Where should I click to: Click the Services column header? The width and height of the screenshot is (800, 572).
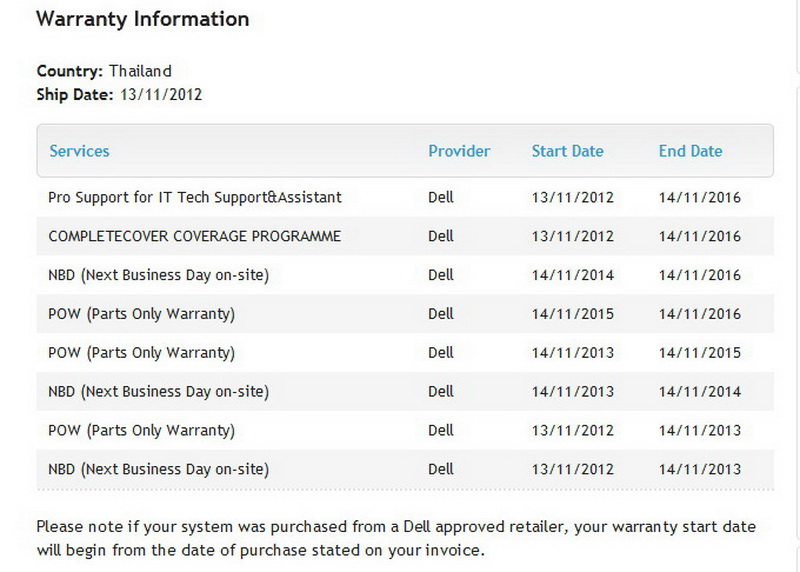(79, 151)
